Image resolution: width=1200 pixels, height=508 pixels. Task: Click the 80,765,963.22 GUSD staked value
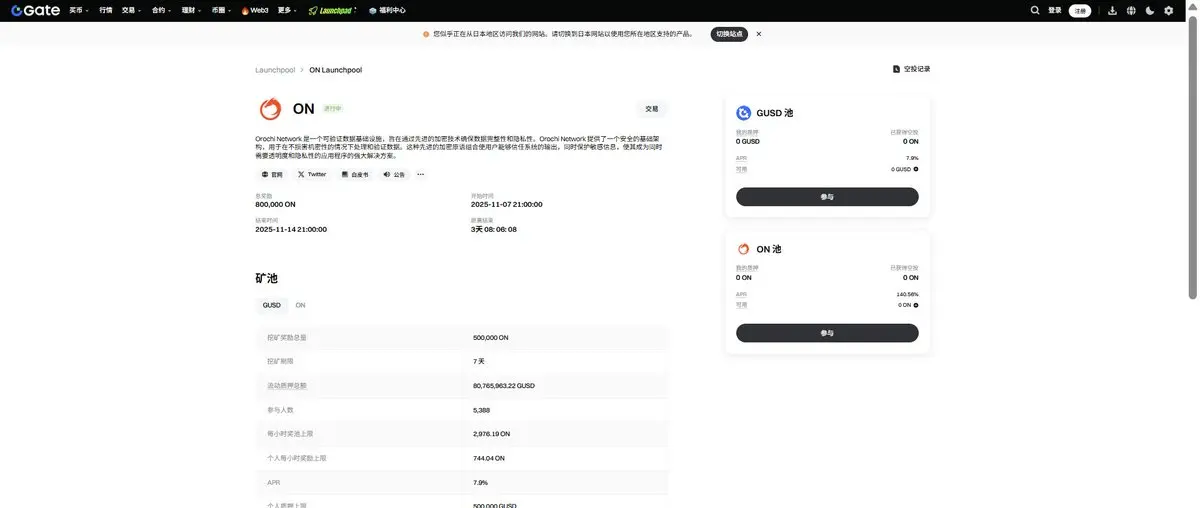pyautogui.click(x=504, y=385)
